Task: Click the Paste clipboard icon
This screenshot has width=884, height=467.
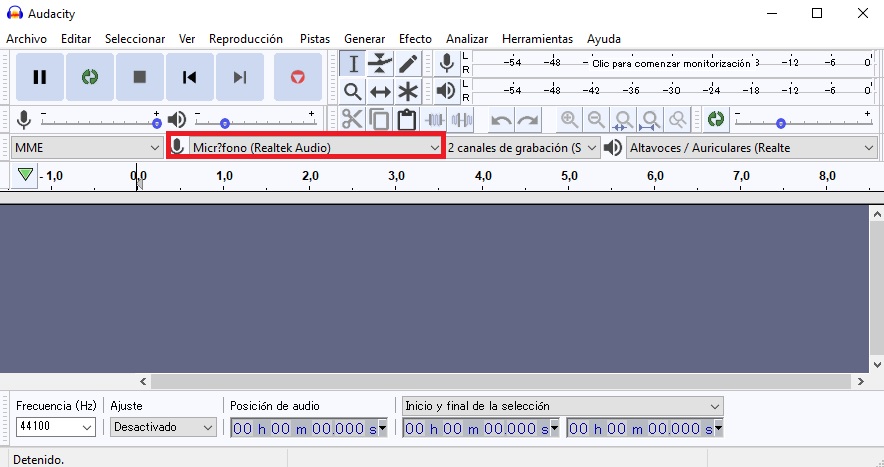Action: click(x=406, y=120)
